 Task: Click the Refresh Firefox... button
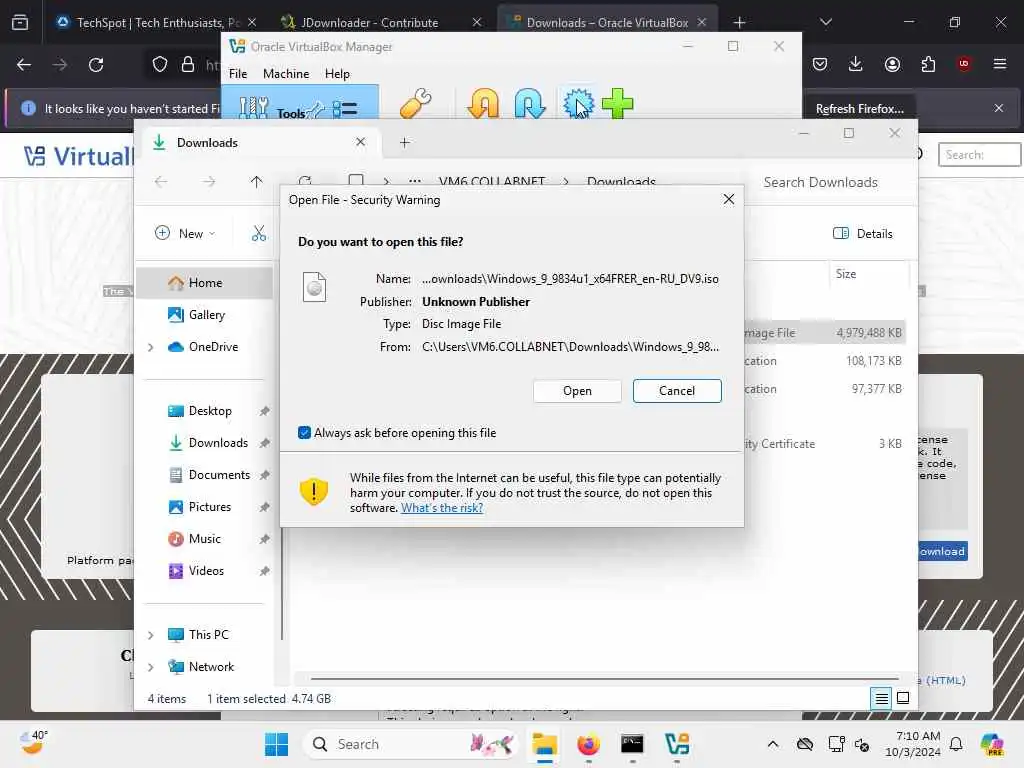pos(859,108)
